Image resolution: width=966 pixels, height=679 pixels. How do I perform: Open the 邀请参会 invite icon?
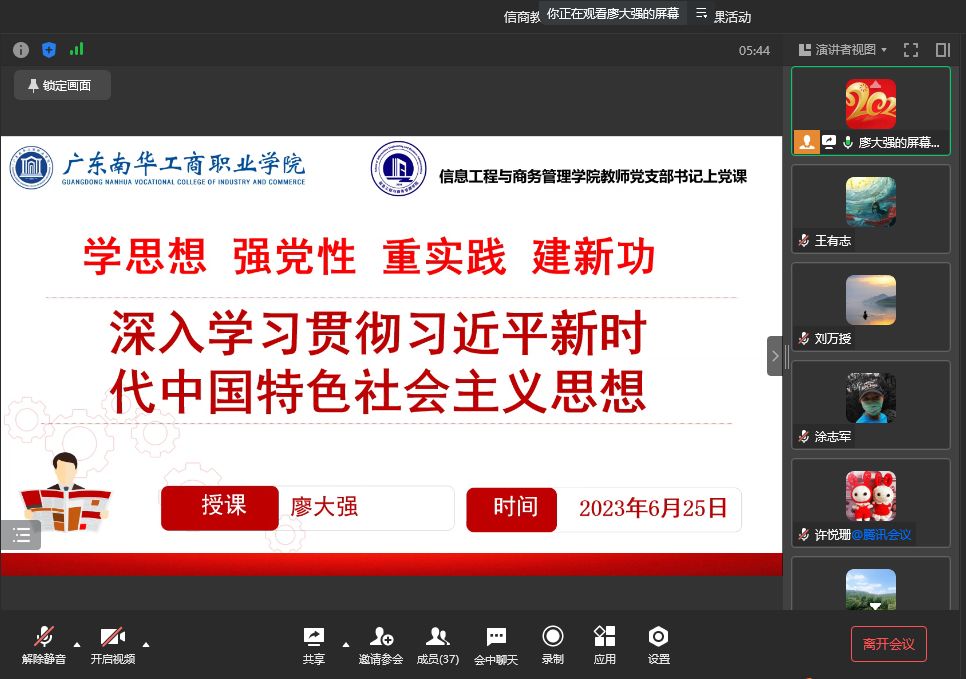[x=381, y=644]
